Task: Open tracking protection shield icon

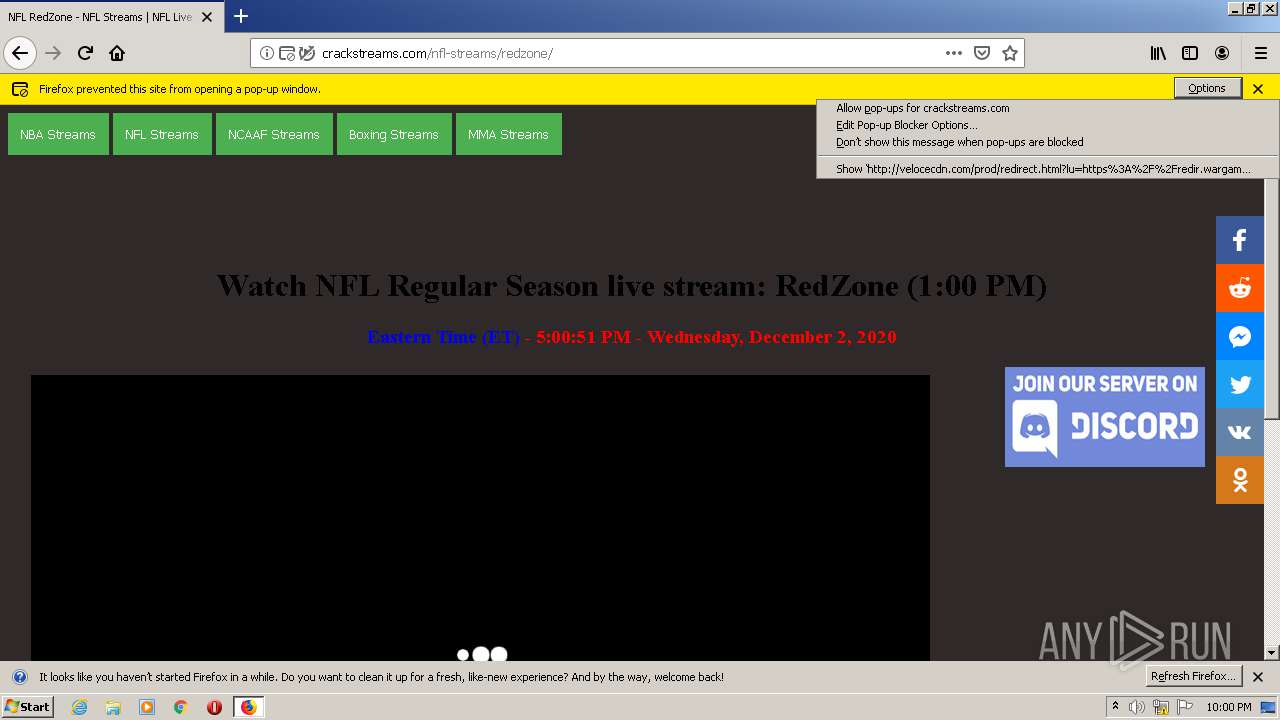Action: 307,53
